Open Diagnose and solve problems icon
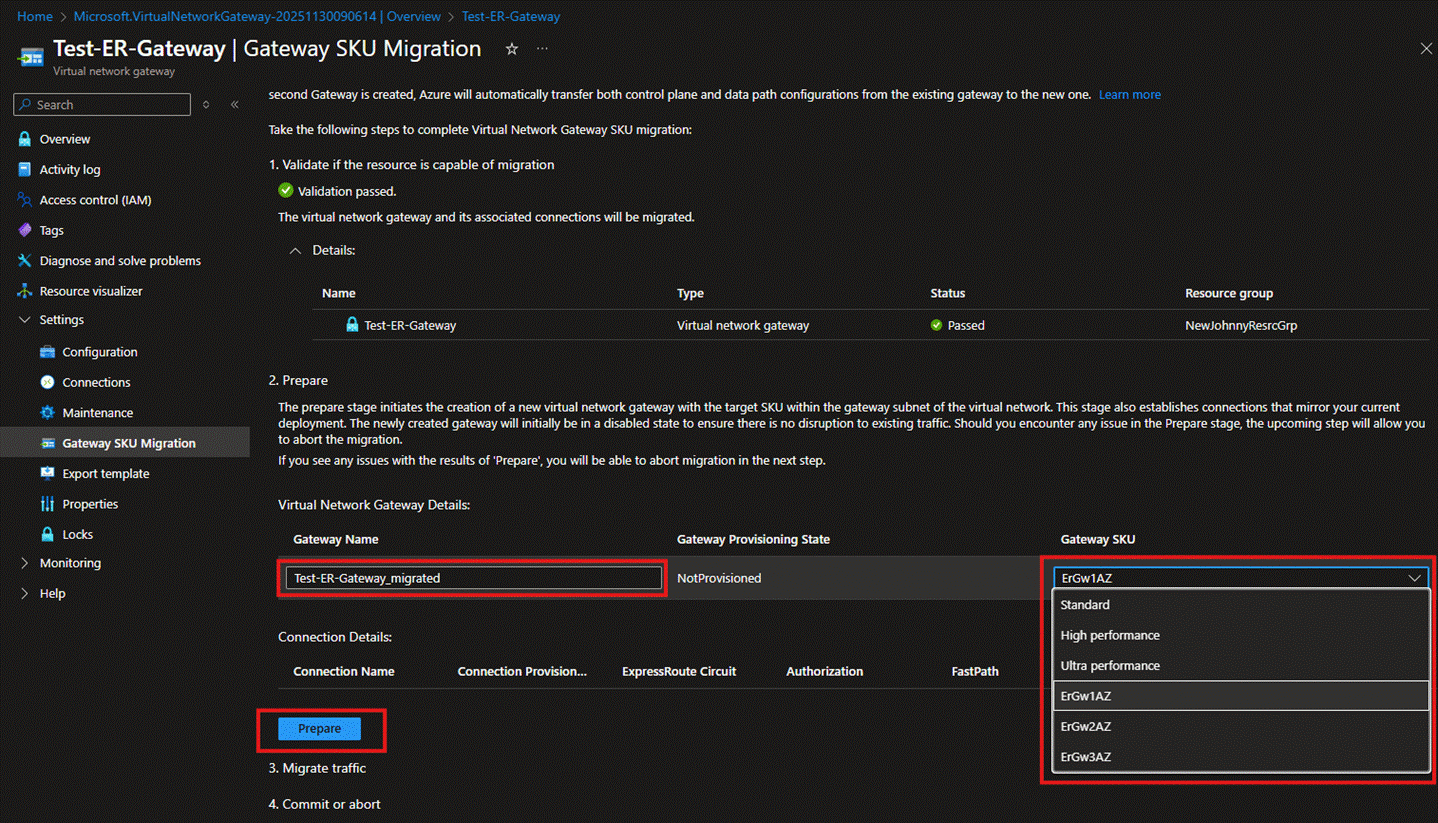This screenshot has height=823, width=1438. 25,261
